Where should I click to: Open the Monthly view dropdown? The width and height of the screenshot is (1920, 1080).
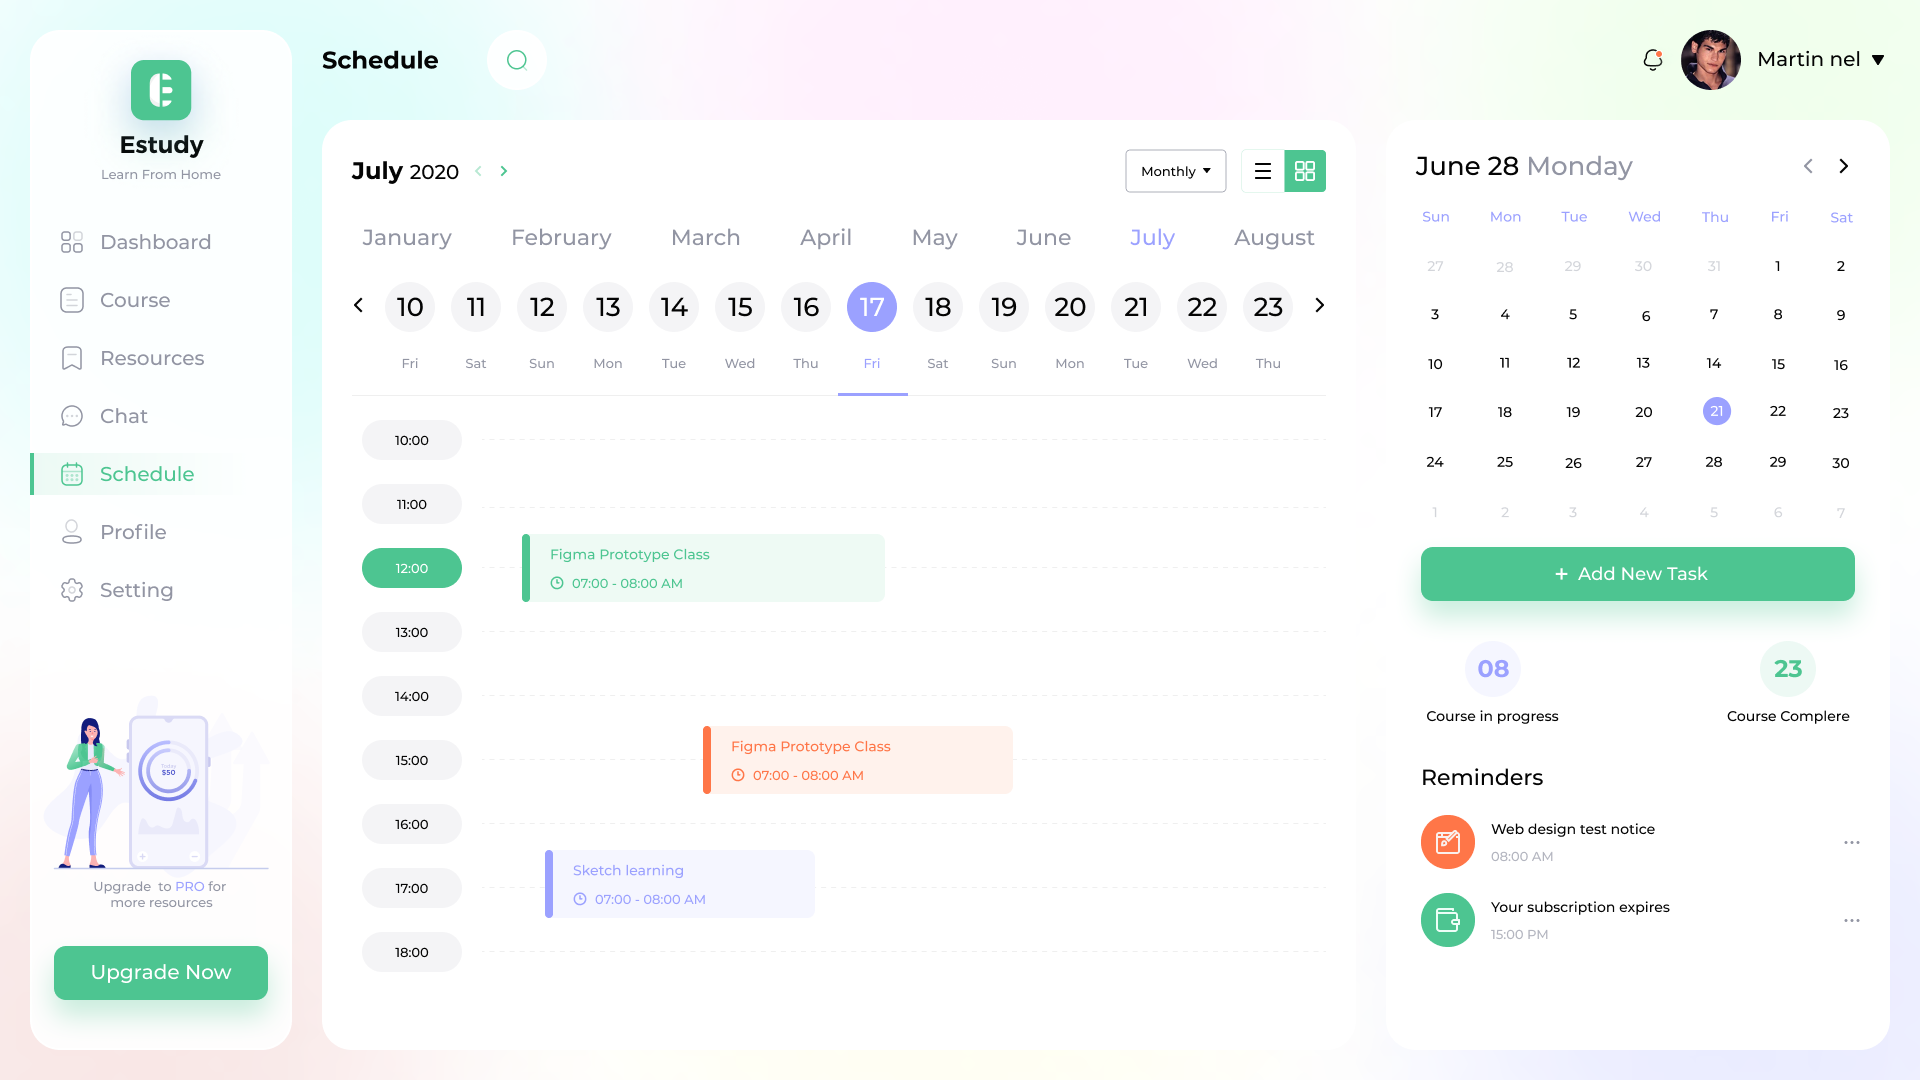pos(1175,171)
